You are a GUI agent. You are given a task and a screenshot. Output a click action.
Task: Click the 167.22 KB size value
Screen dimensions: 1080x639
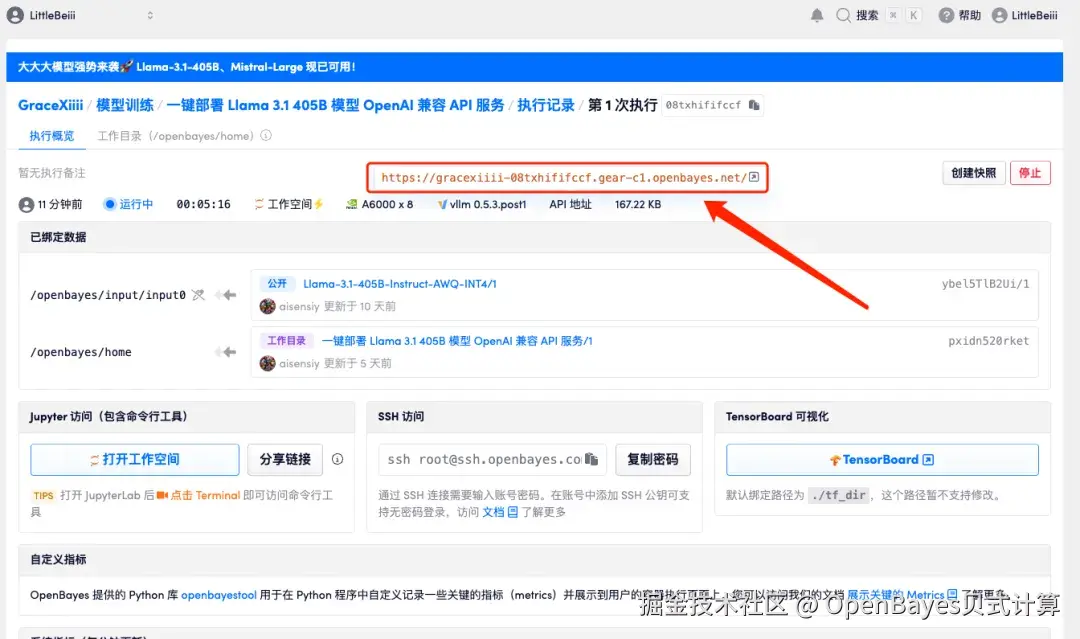click(638, 205)
